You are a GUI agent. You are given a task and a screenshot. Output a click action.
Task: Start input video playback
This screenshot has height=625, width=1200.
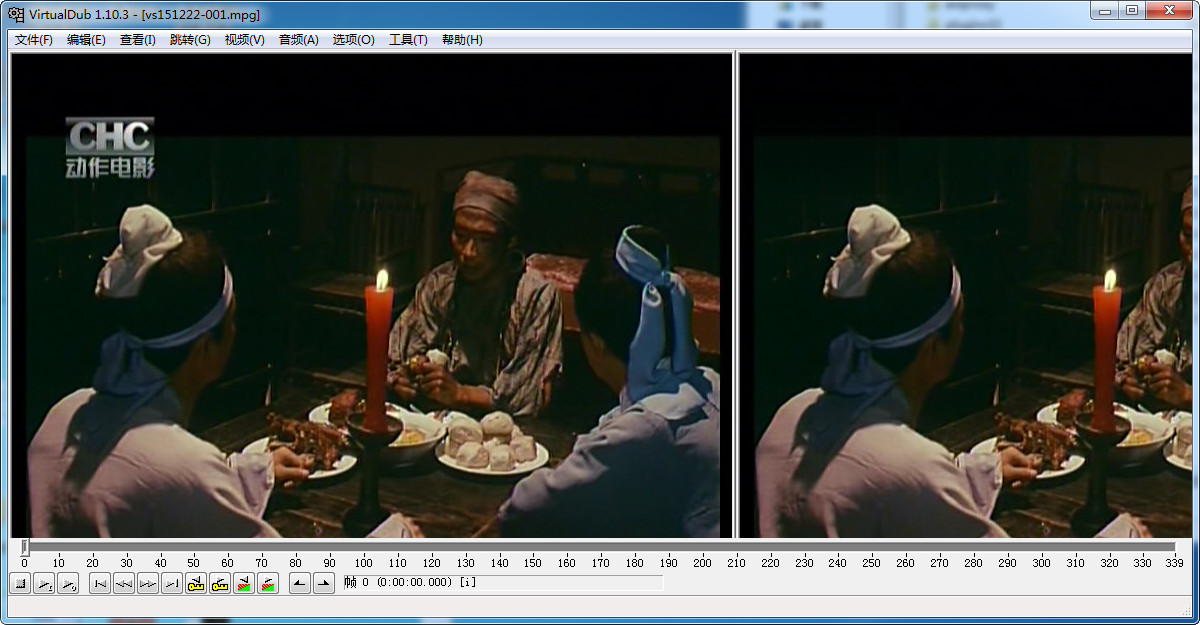pyautogui.click(x=44, y=583)
